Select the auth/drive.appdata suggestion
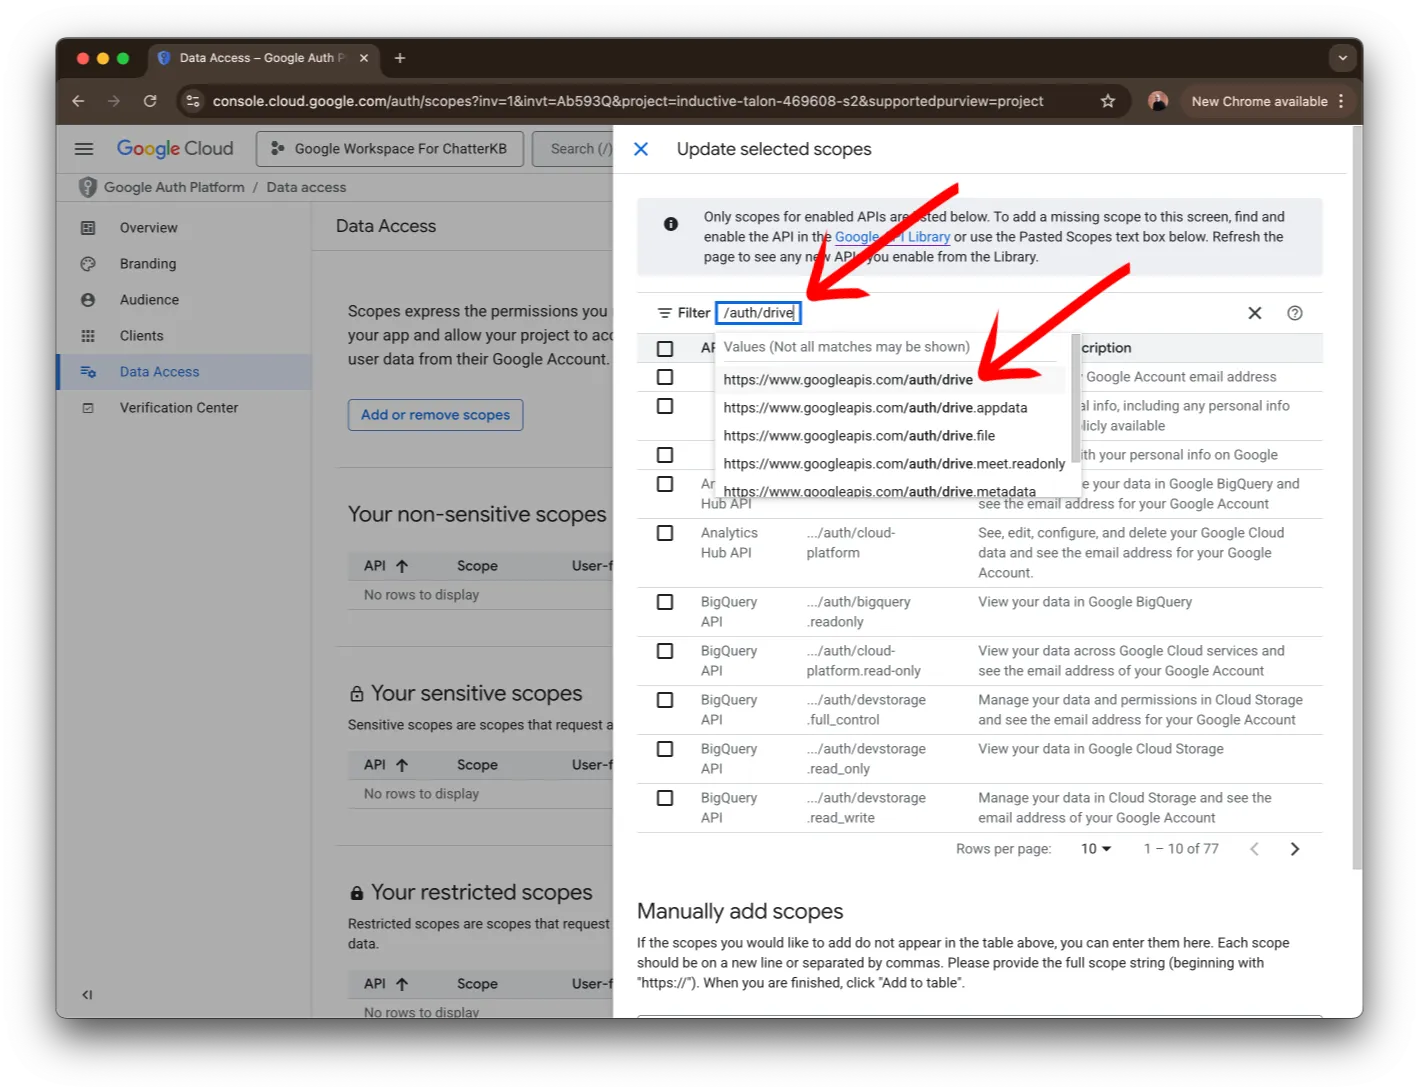The height and width of the screenshot is (1092, 1419). coord(890,408)
